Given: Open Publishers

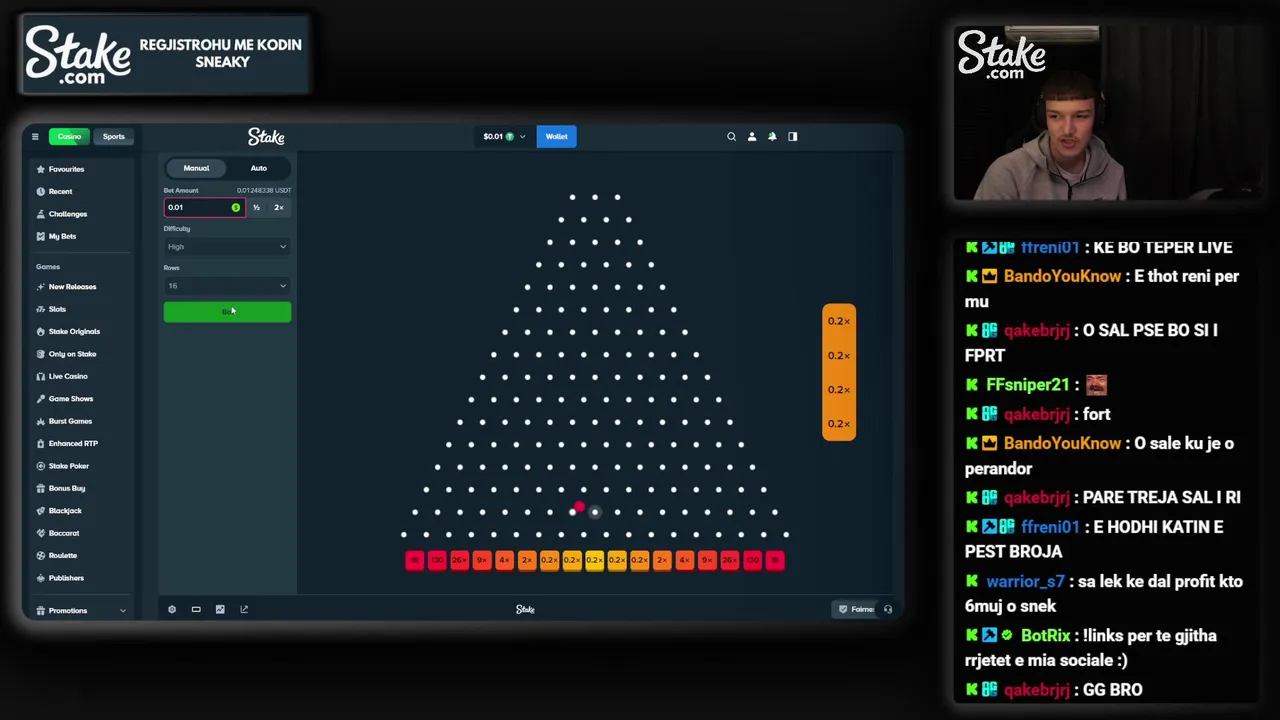Looking at the screenshot, I should coord(66,578).
